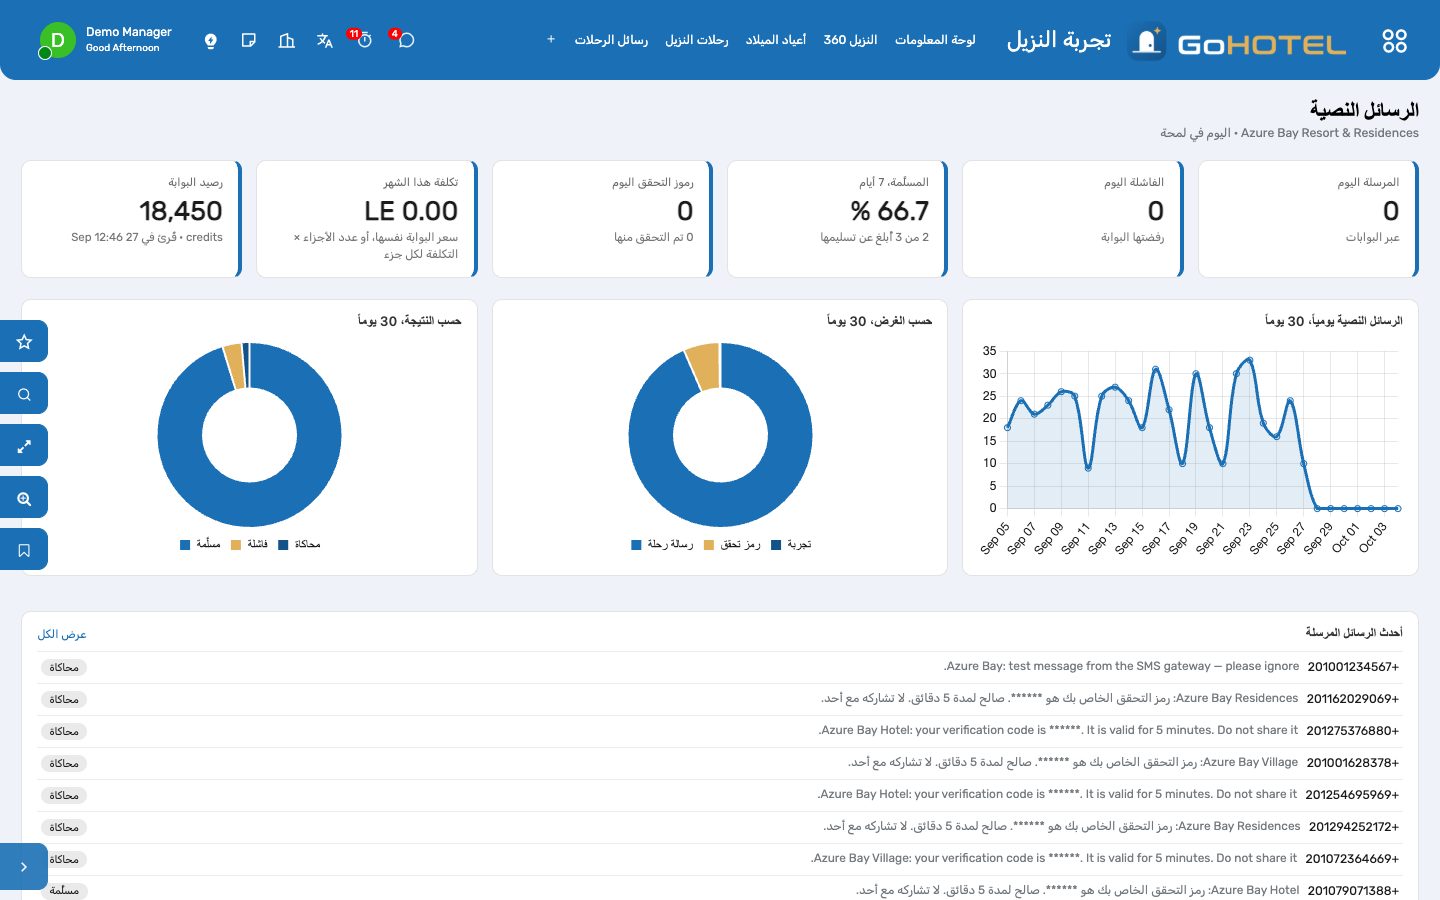Viewport: 1440px width, 900px height.
Task: Toggle the رمز تحقق legend item
Action: click(732, 544)
